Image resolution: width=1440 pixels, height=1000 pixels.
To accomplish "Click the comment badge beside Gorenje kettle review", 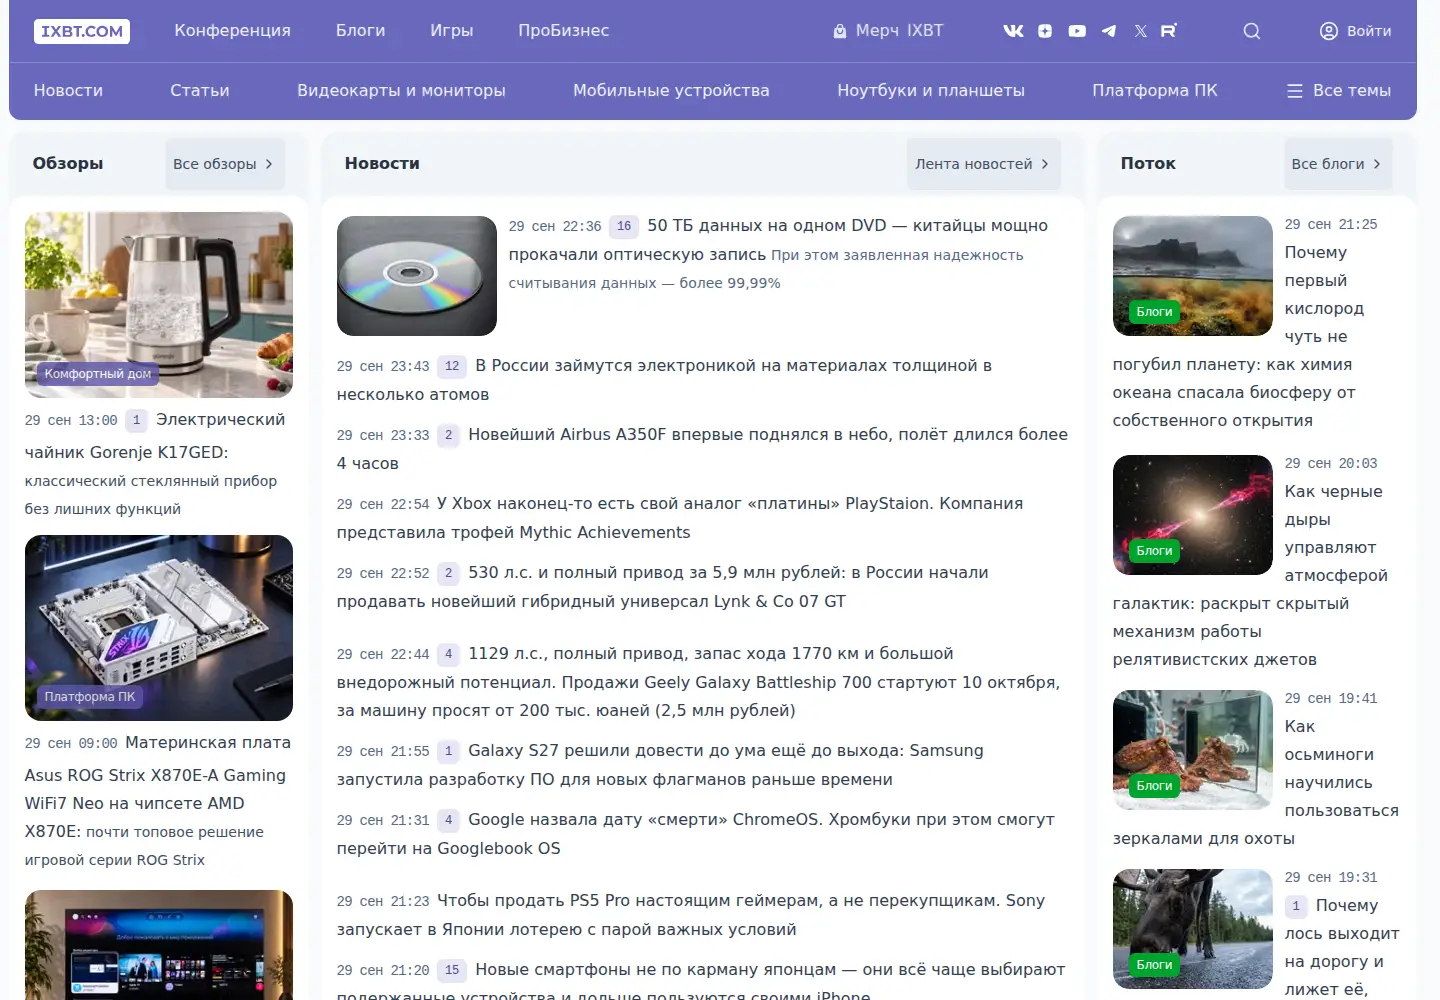I will point(137,420).
